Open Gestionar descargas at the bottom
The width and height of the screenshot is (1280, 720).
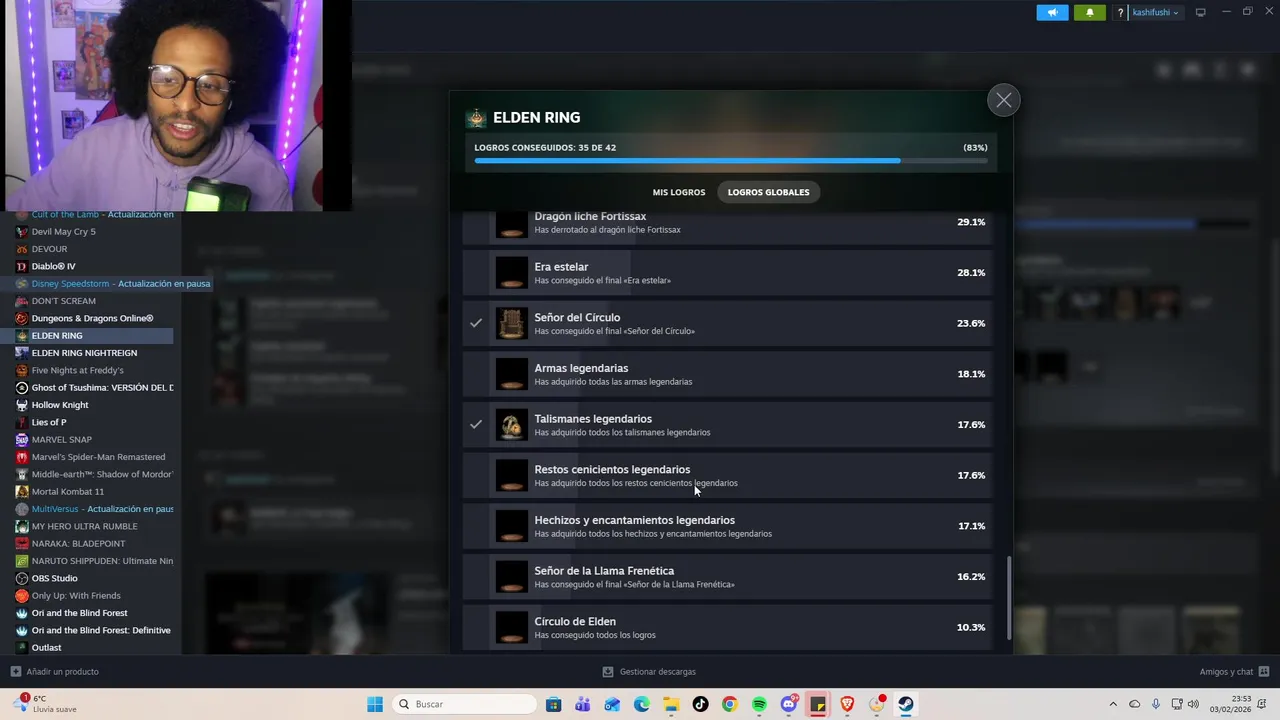649,672
